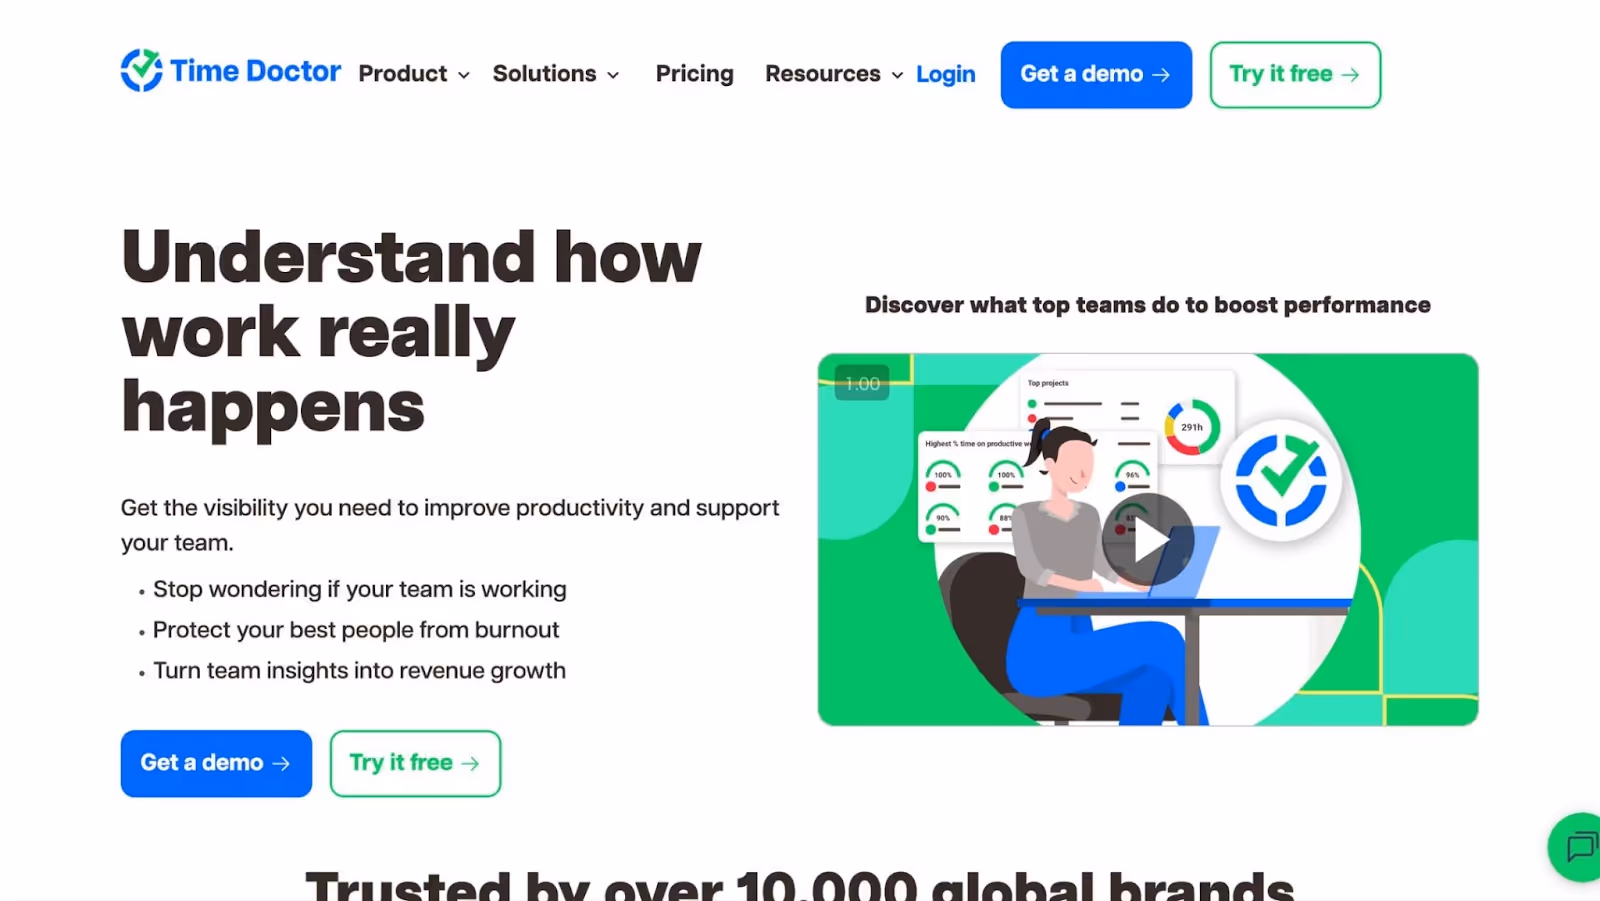Screen dimensions: 1600x901
Task: Follow the Login link
Action: pyautogui.click(x=945, y=74)
